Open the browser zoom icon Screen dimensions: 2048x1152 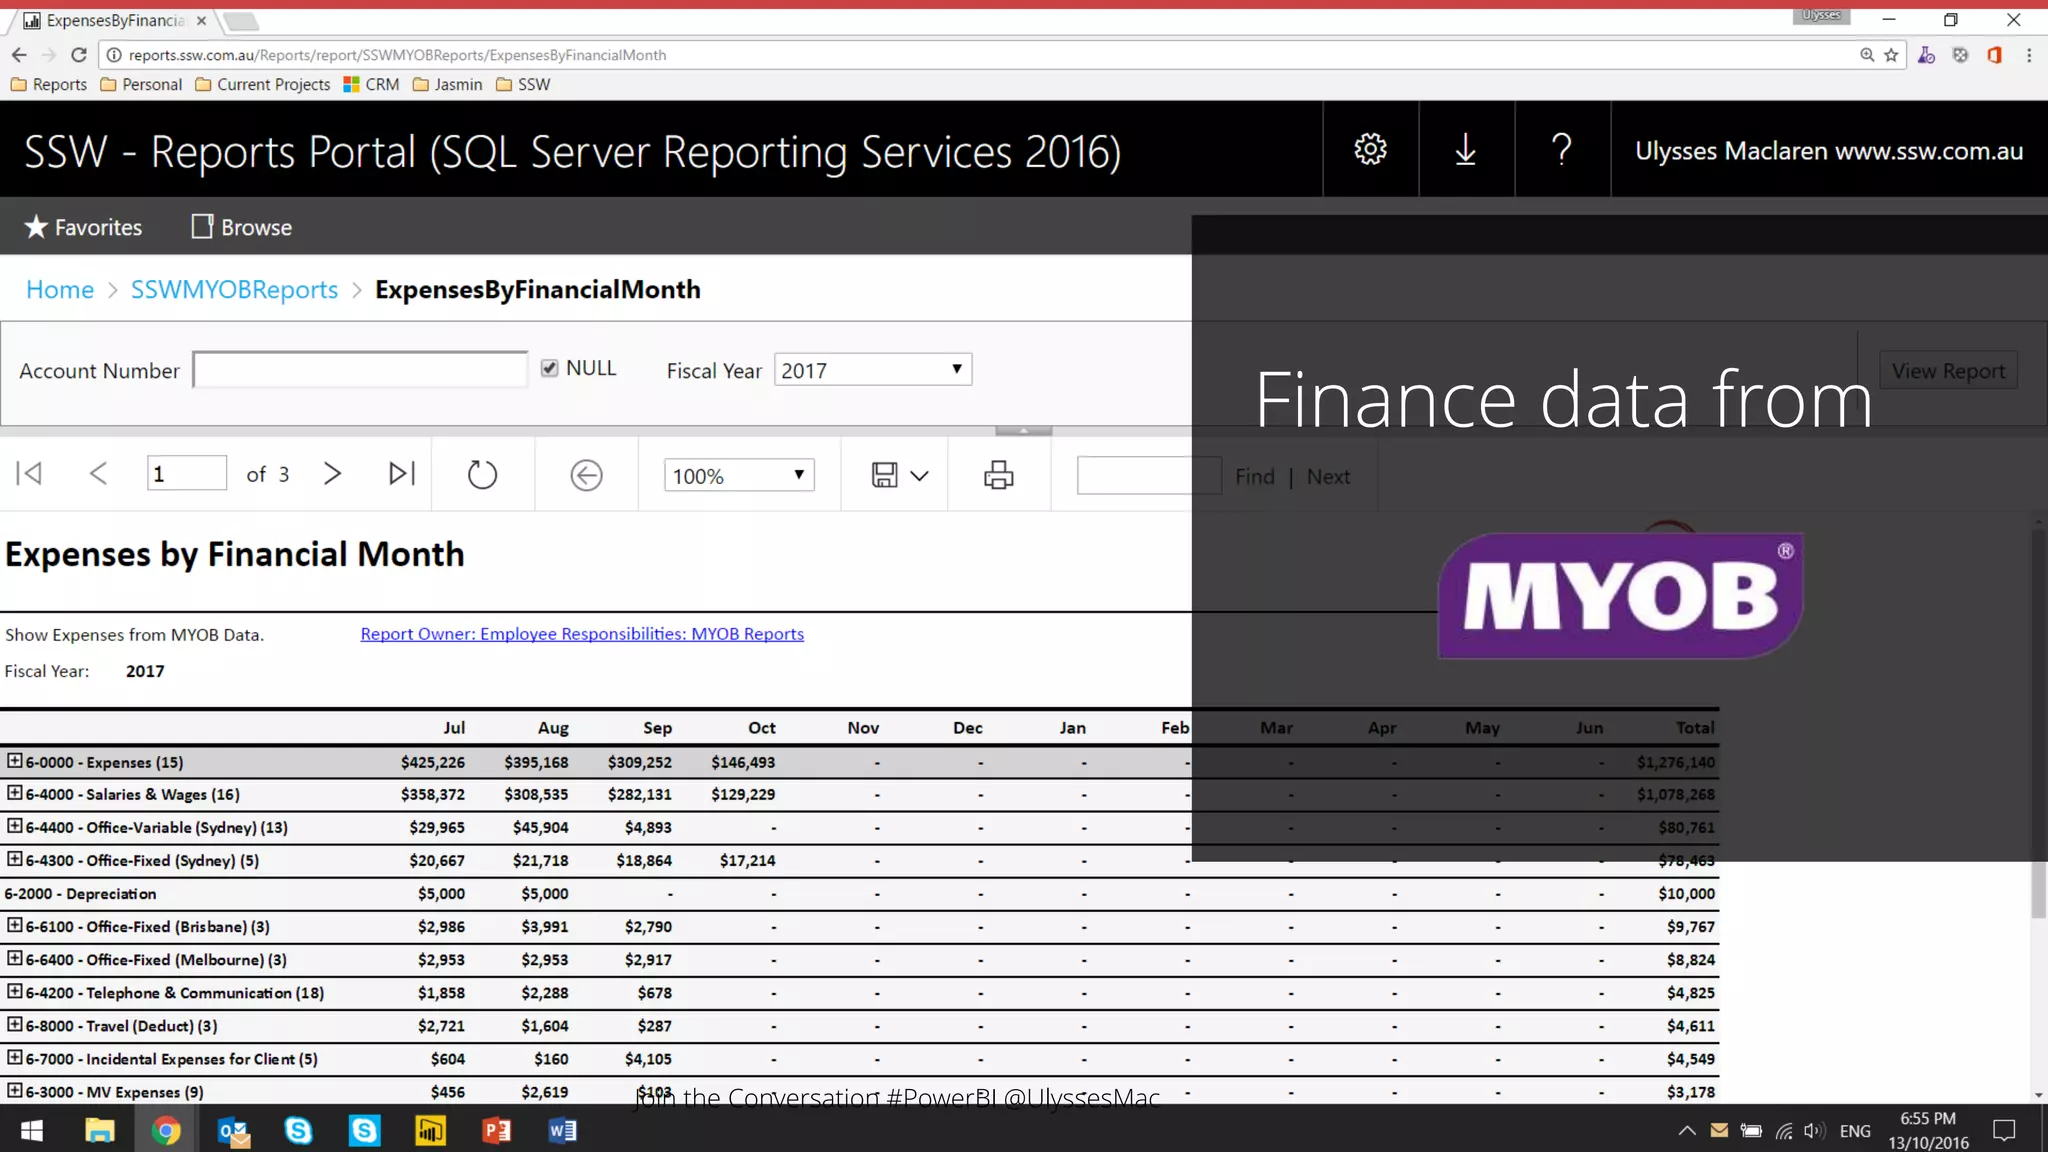pos(1866,55)
